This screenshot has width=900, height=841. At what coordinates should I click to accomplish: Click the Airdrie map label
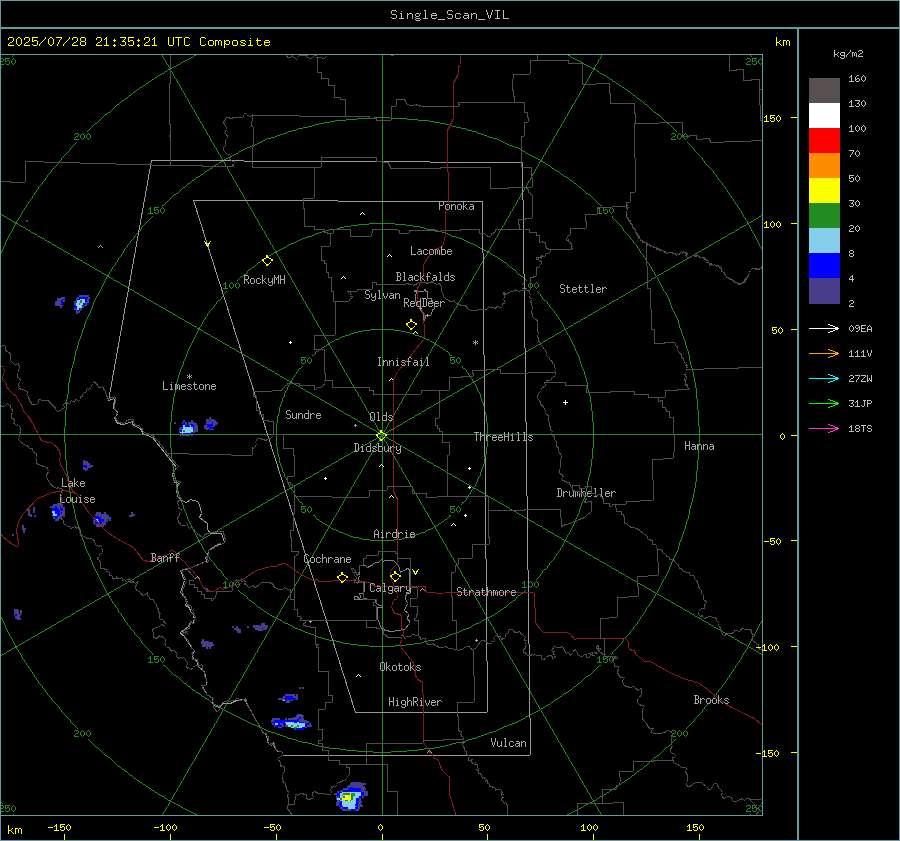point(394,534)
